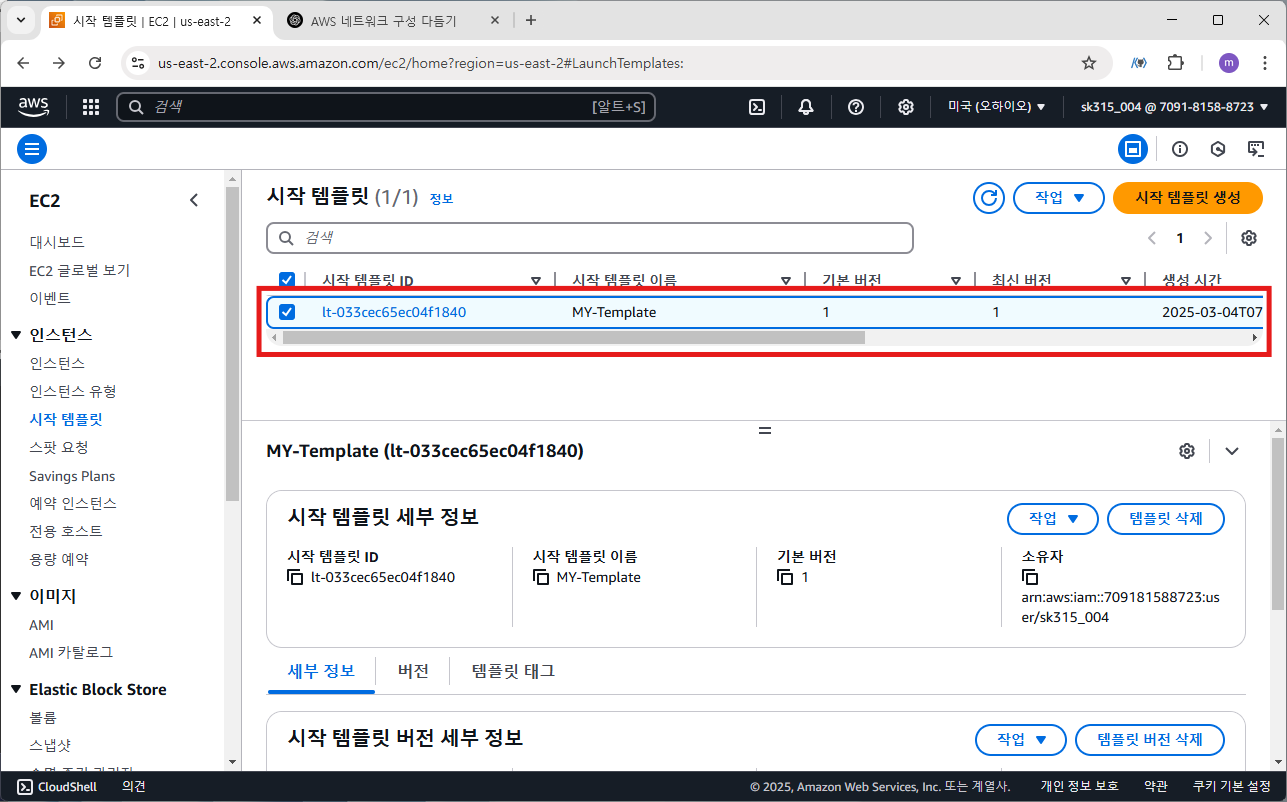The image size is (1287, 802).
Task: Click the AWS logo home icon
Action: [x=35, y=107]
